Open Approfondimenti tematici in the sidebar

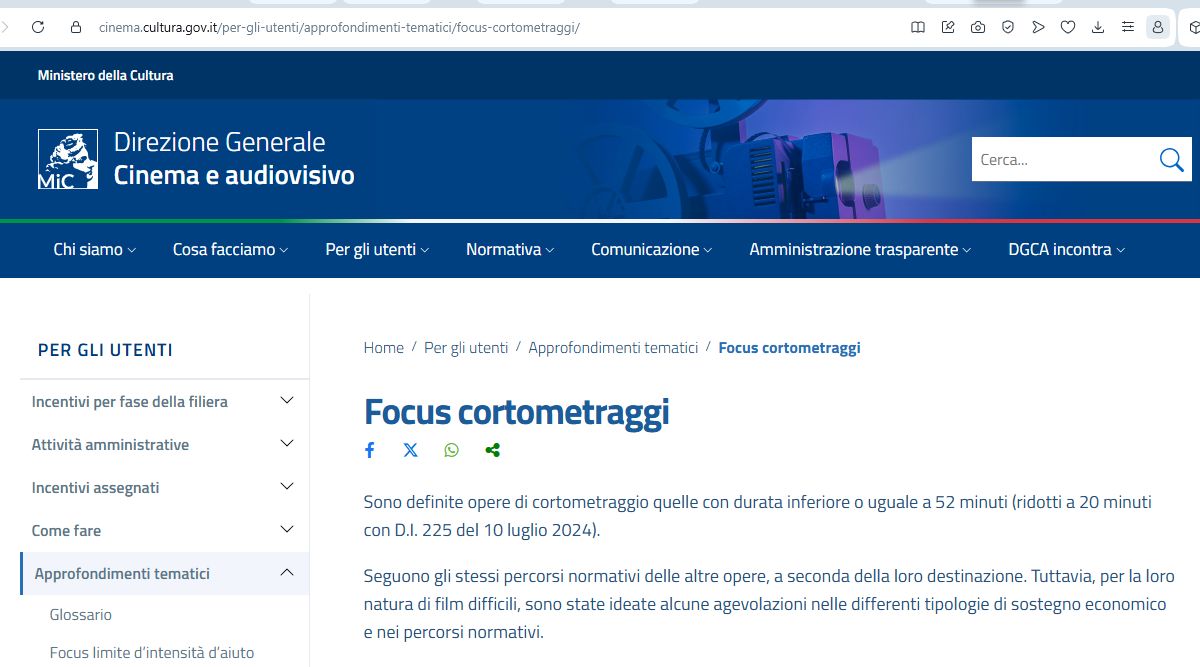pyautogui.click(x=122, y=574)
